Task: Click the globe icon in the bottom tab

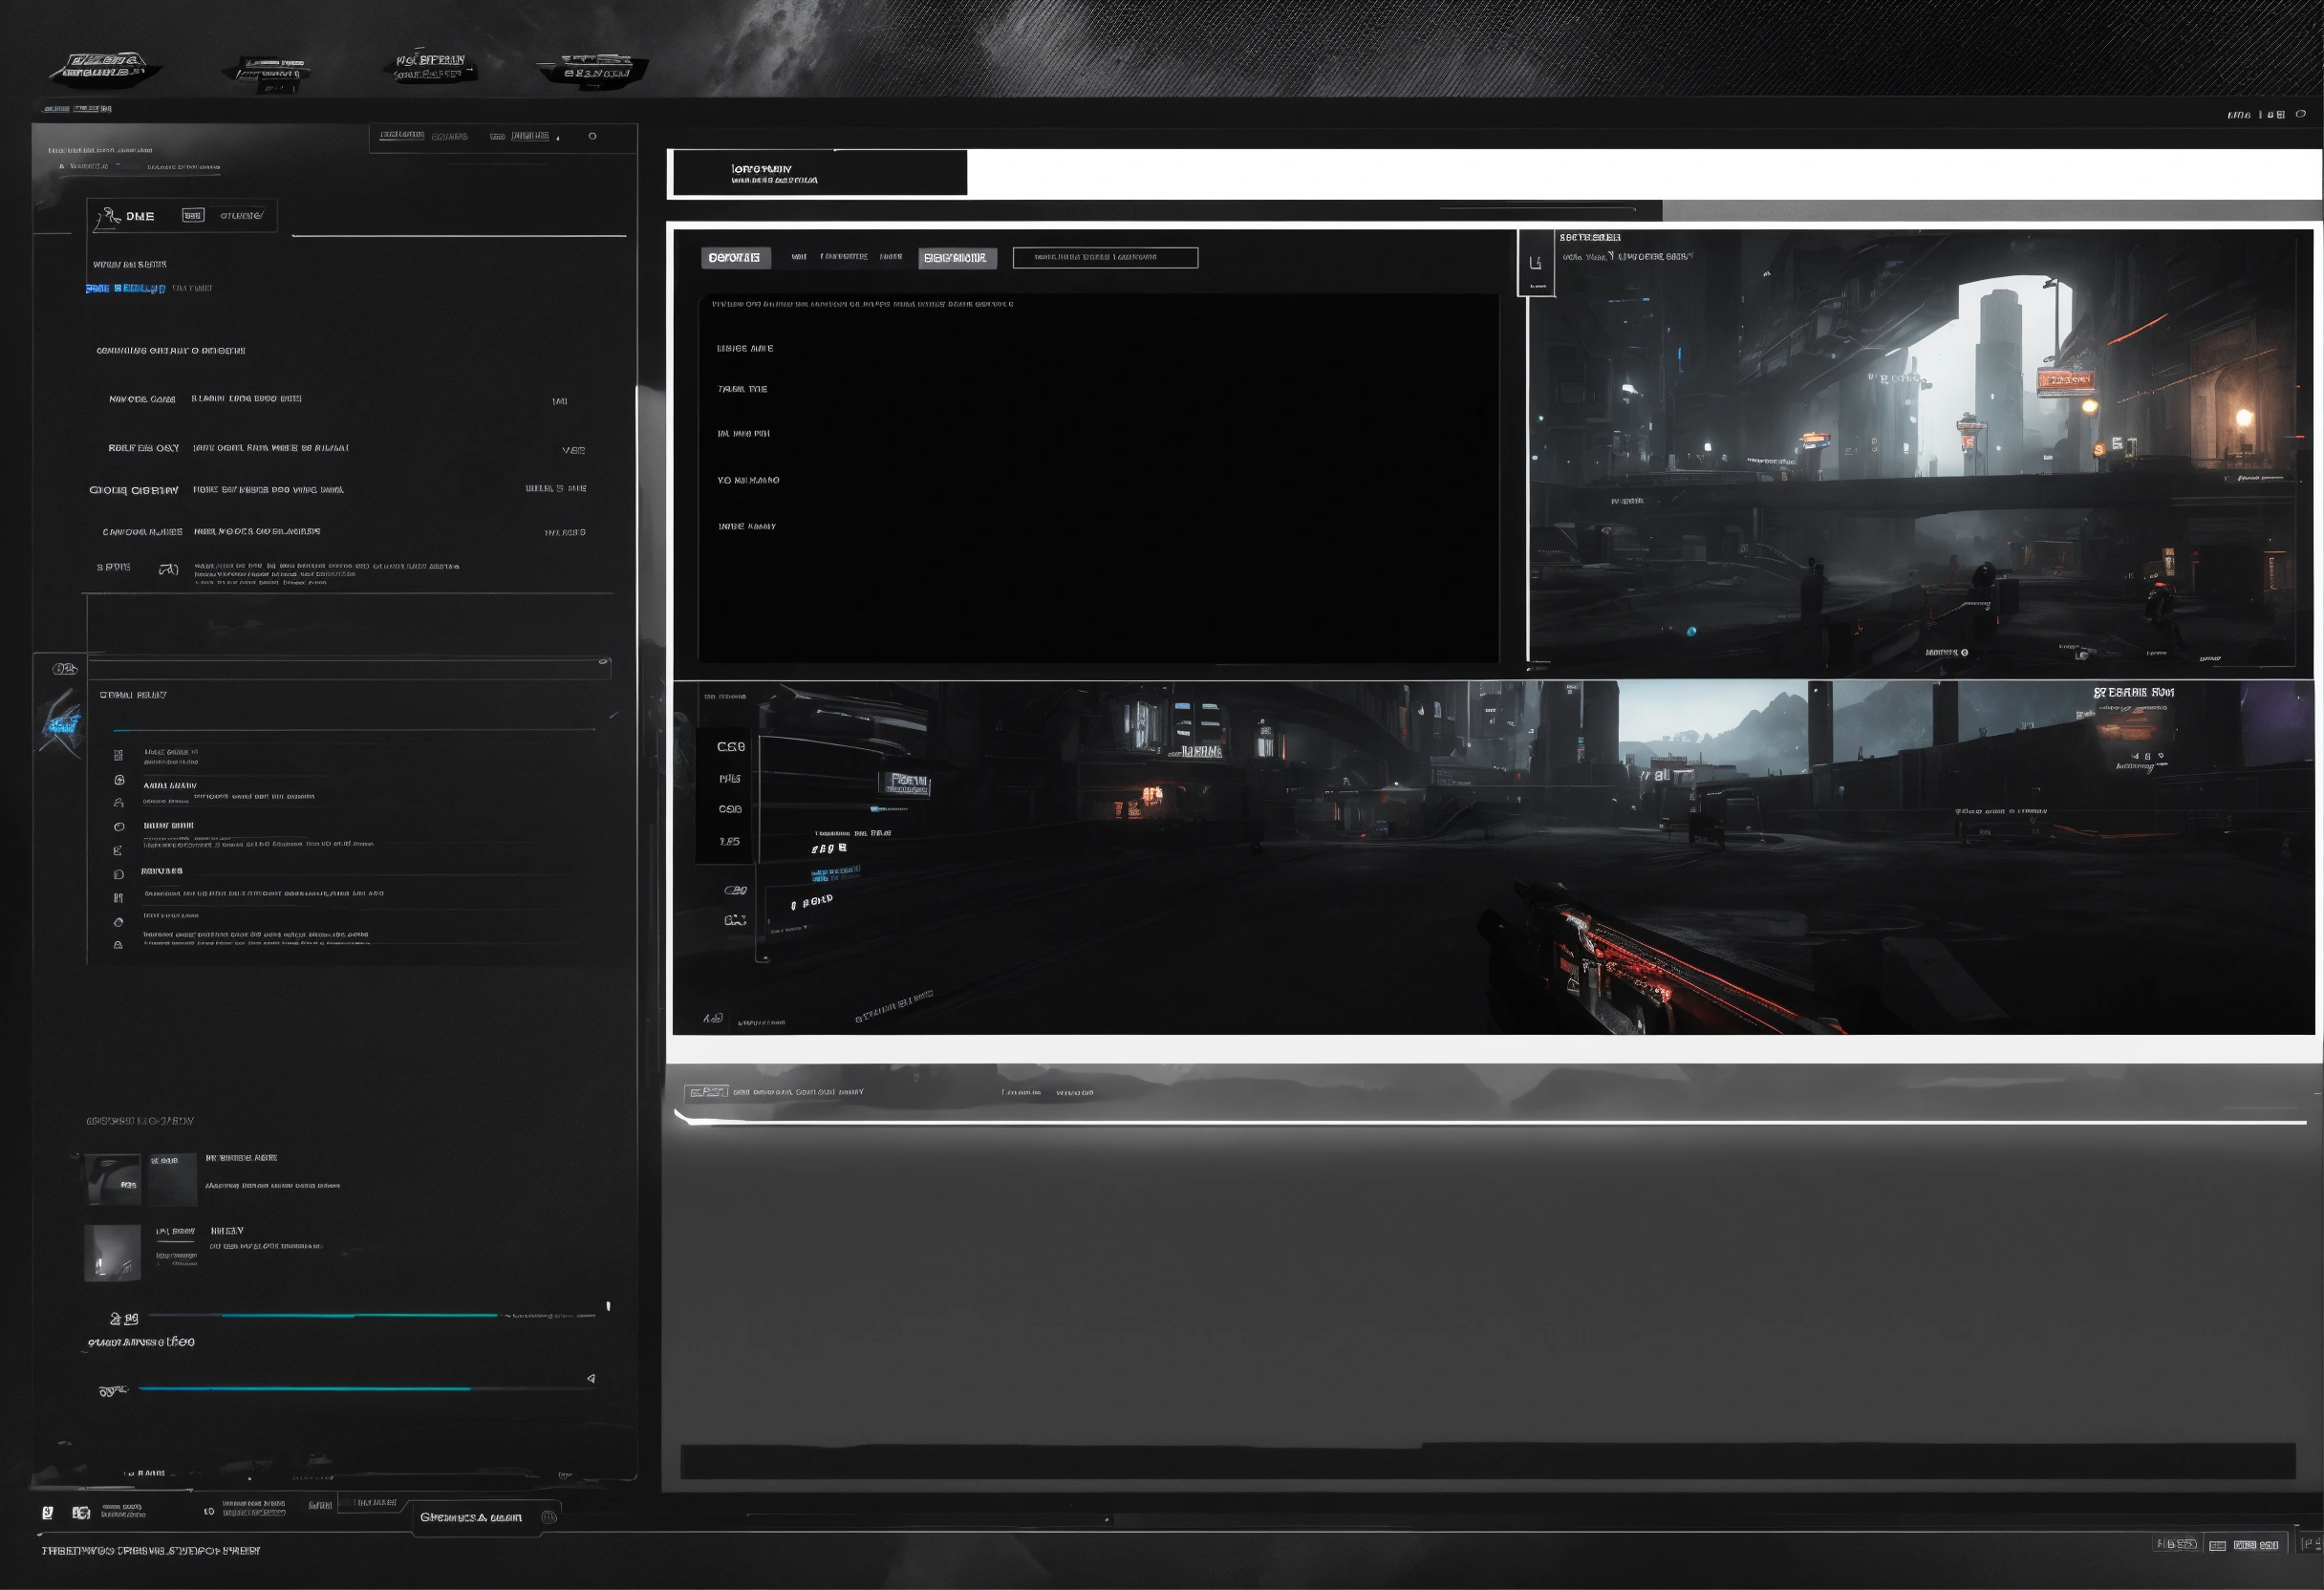Action: coord(548,1517)
